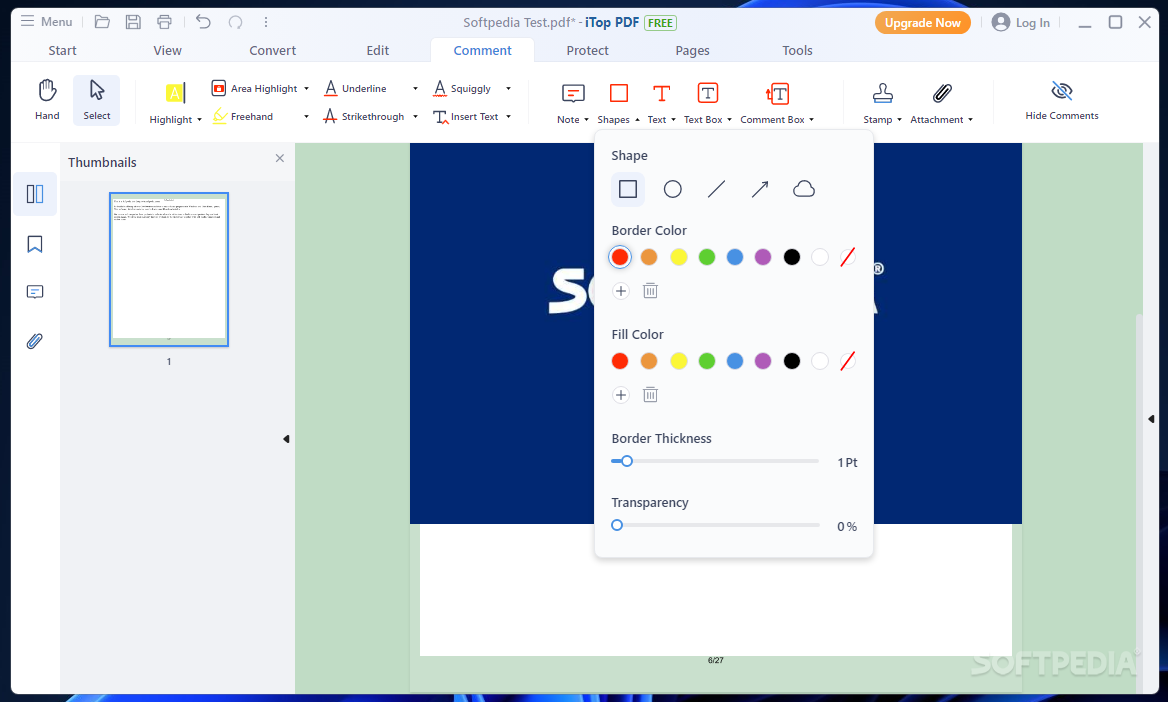The image size is (1168, 702).
Task: Select the circle shape option
Action: point(673,189)
